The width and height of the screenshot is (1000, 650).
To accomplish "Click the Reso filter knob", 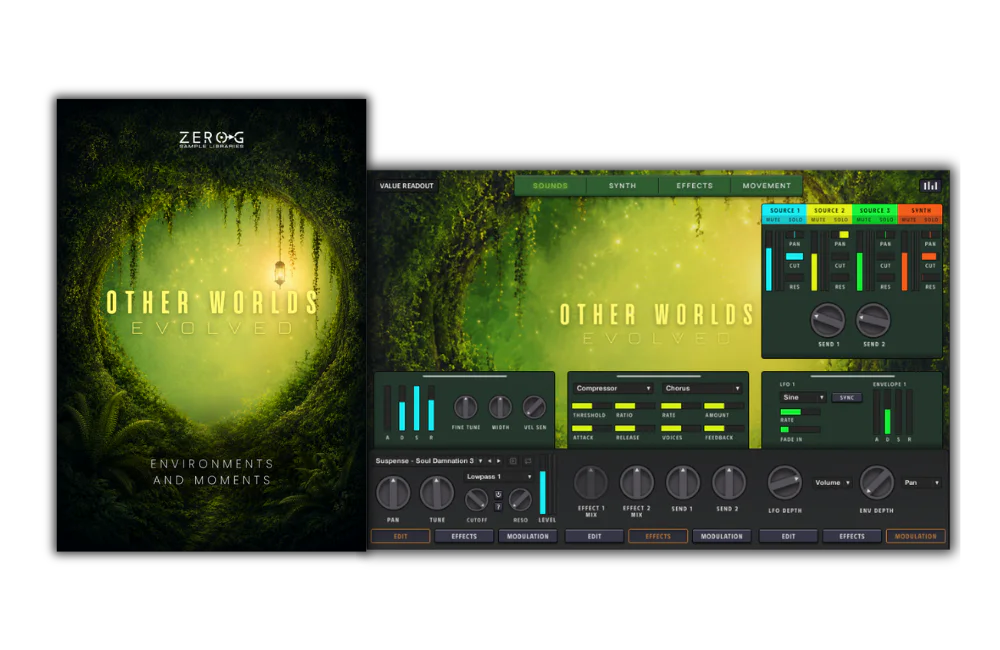I will coord(520,499).
